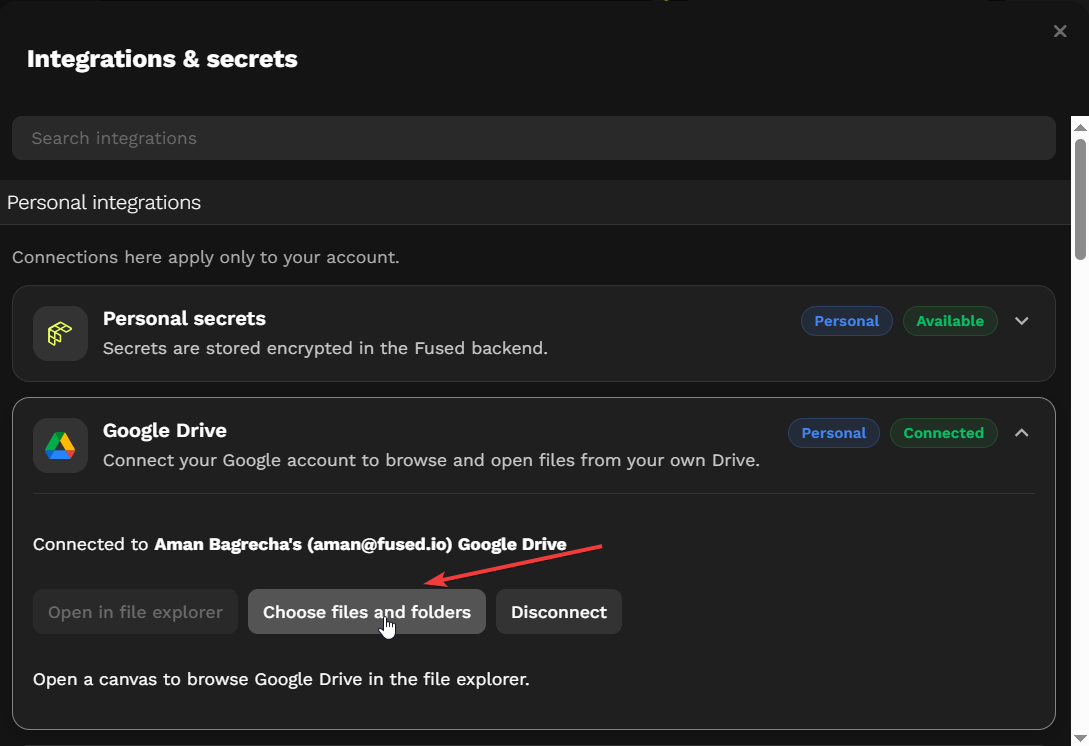Click the Personal badge on Personal secrets

(847, 321)
